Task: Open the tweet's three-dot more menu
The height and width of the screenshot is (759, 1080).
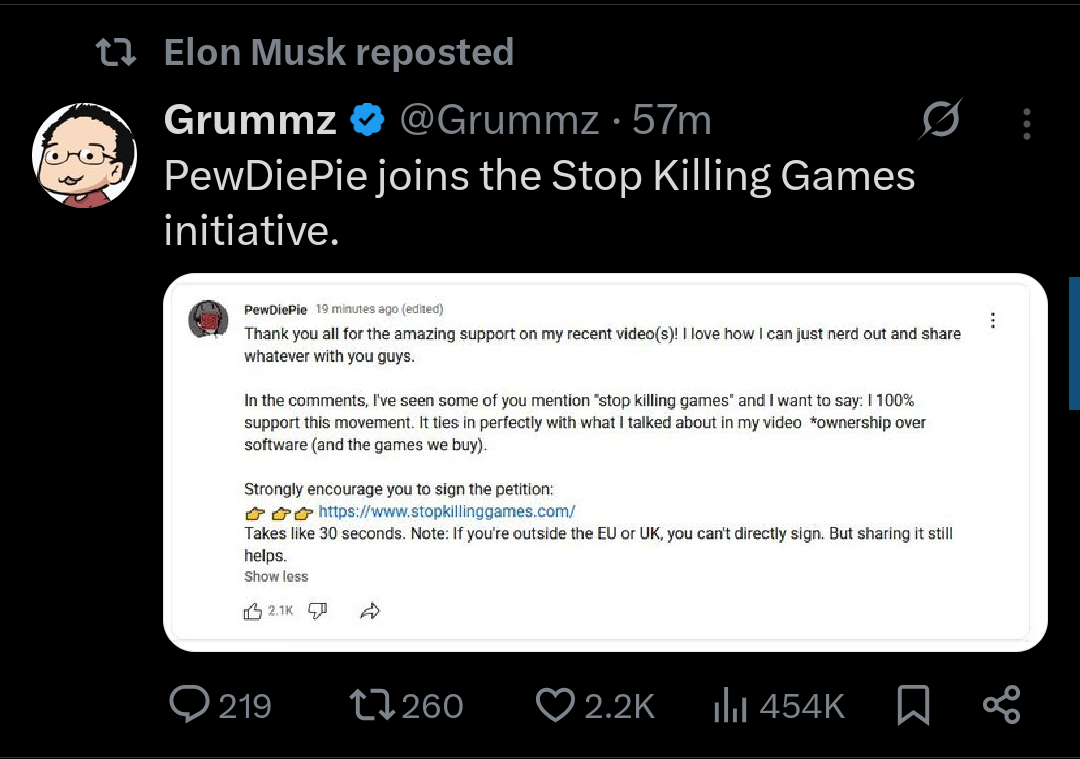Action: pyautogui.click(x=1026, y=124)
